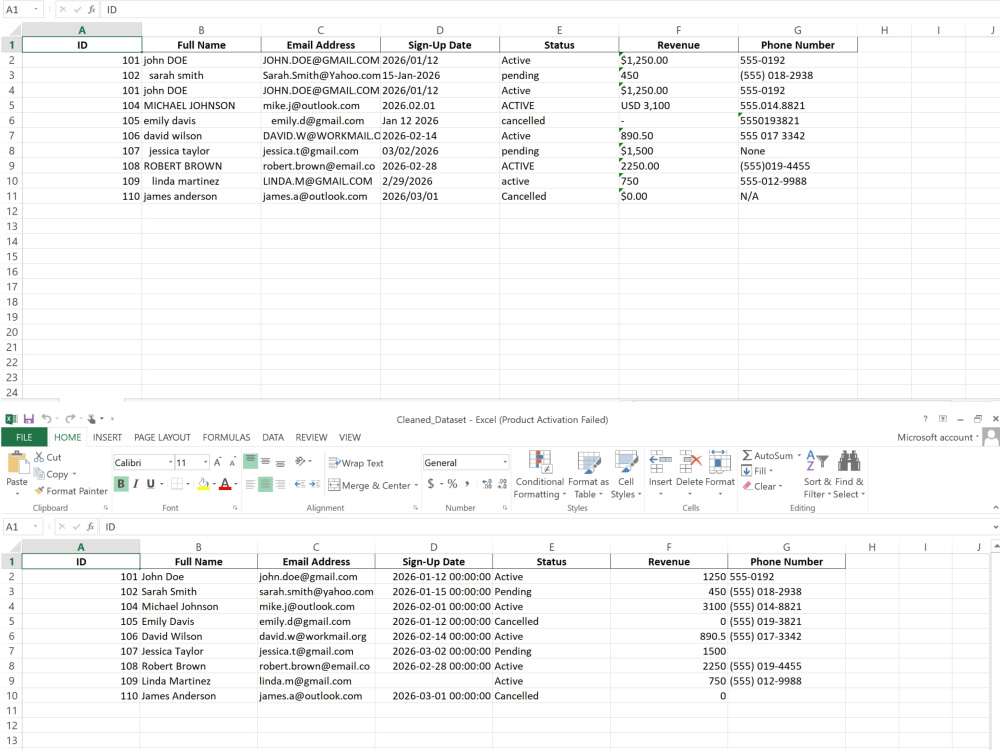Toggle Underline formatting
The image size is (1000, 750).
(x=151, y=484)
